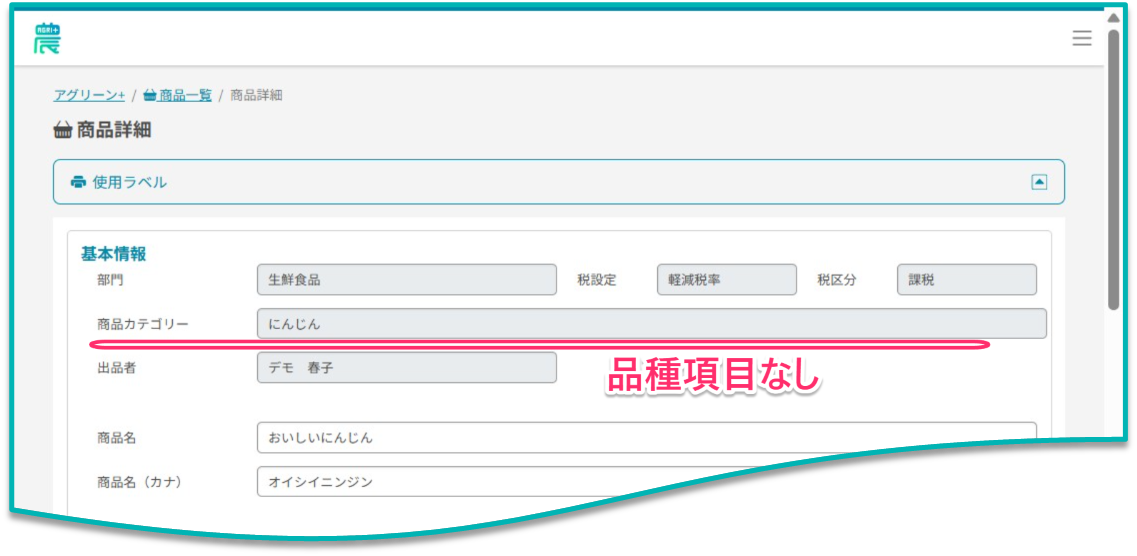Go to アグリーン+ breadcrumb link
1137x556 pixels.
pyautogui.click(x=89, y=95)
